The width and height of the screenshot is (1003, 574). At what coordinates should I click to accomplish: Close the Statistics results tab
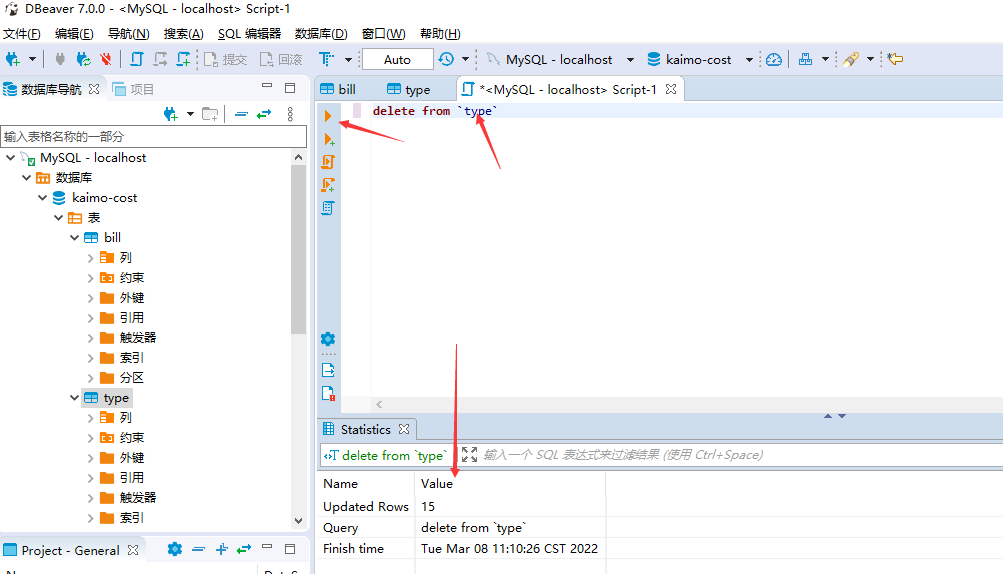tap(404, 429)
